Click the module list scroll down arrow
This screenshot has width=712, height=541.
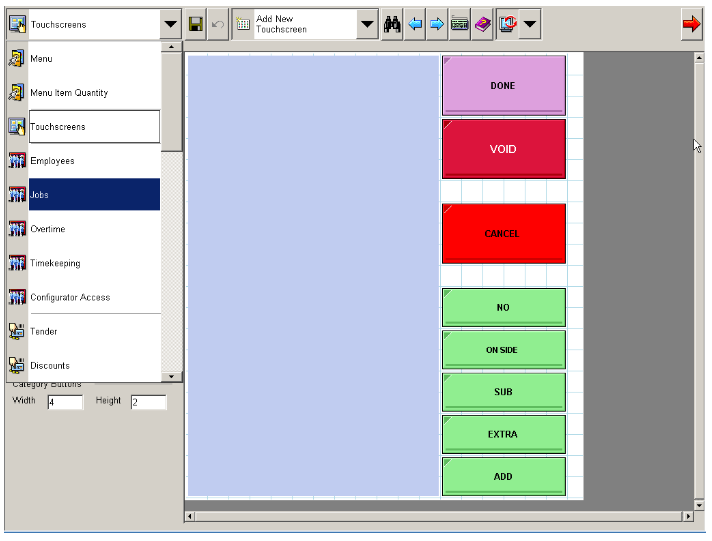point(171,376)
